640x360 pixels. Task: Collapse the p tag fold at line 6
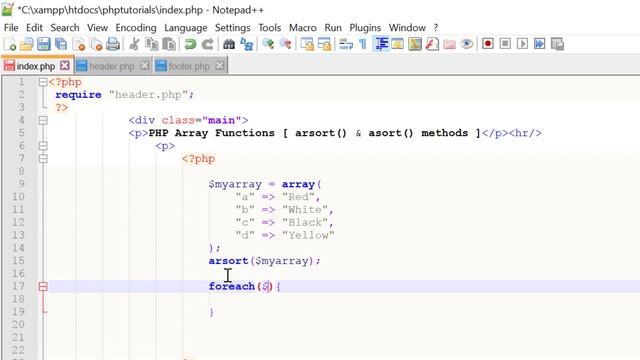43,146
